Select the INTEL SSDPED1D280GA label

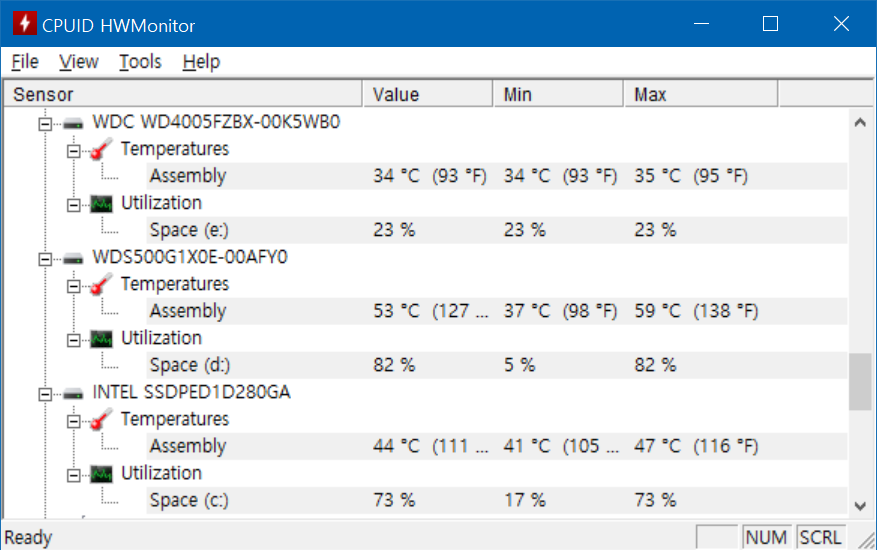tap(191, 392)
